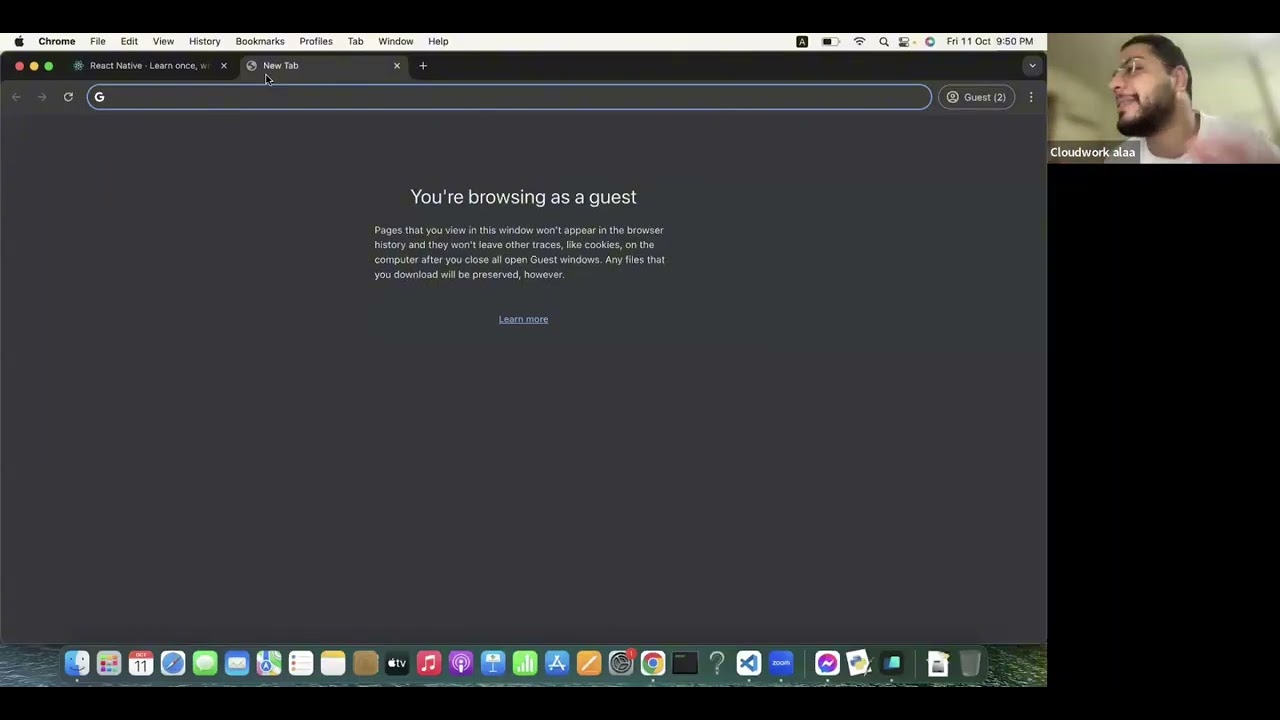Open System Settings from the dock
The image size is (1280, 720).
tap(621, 663)
